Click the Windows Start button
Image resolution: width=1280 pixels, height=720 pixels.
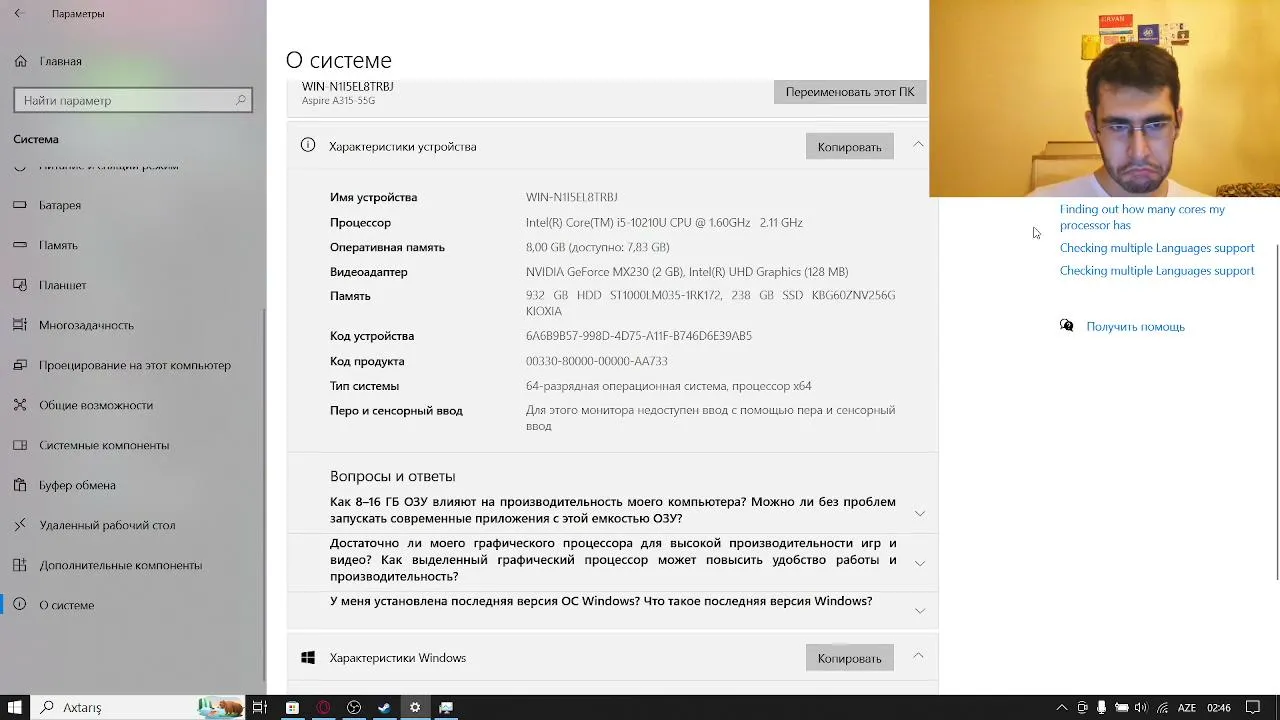pyautogui.click(x=15, y=707)
